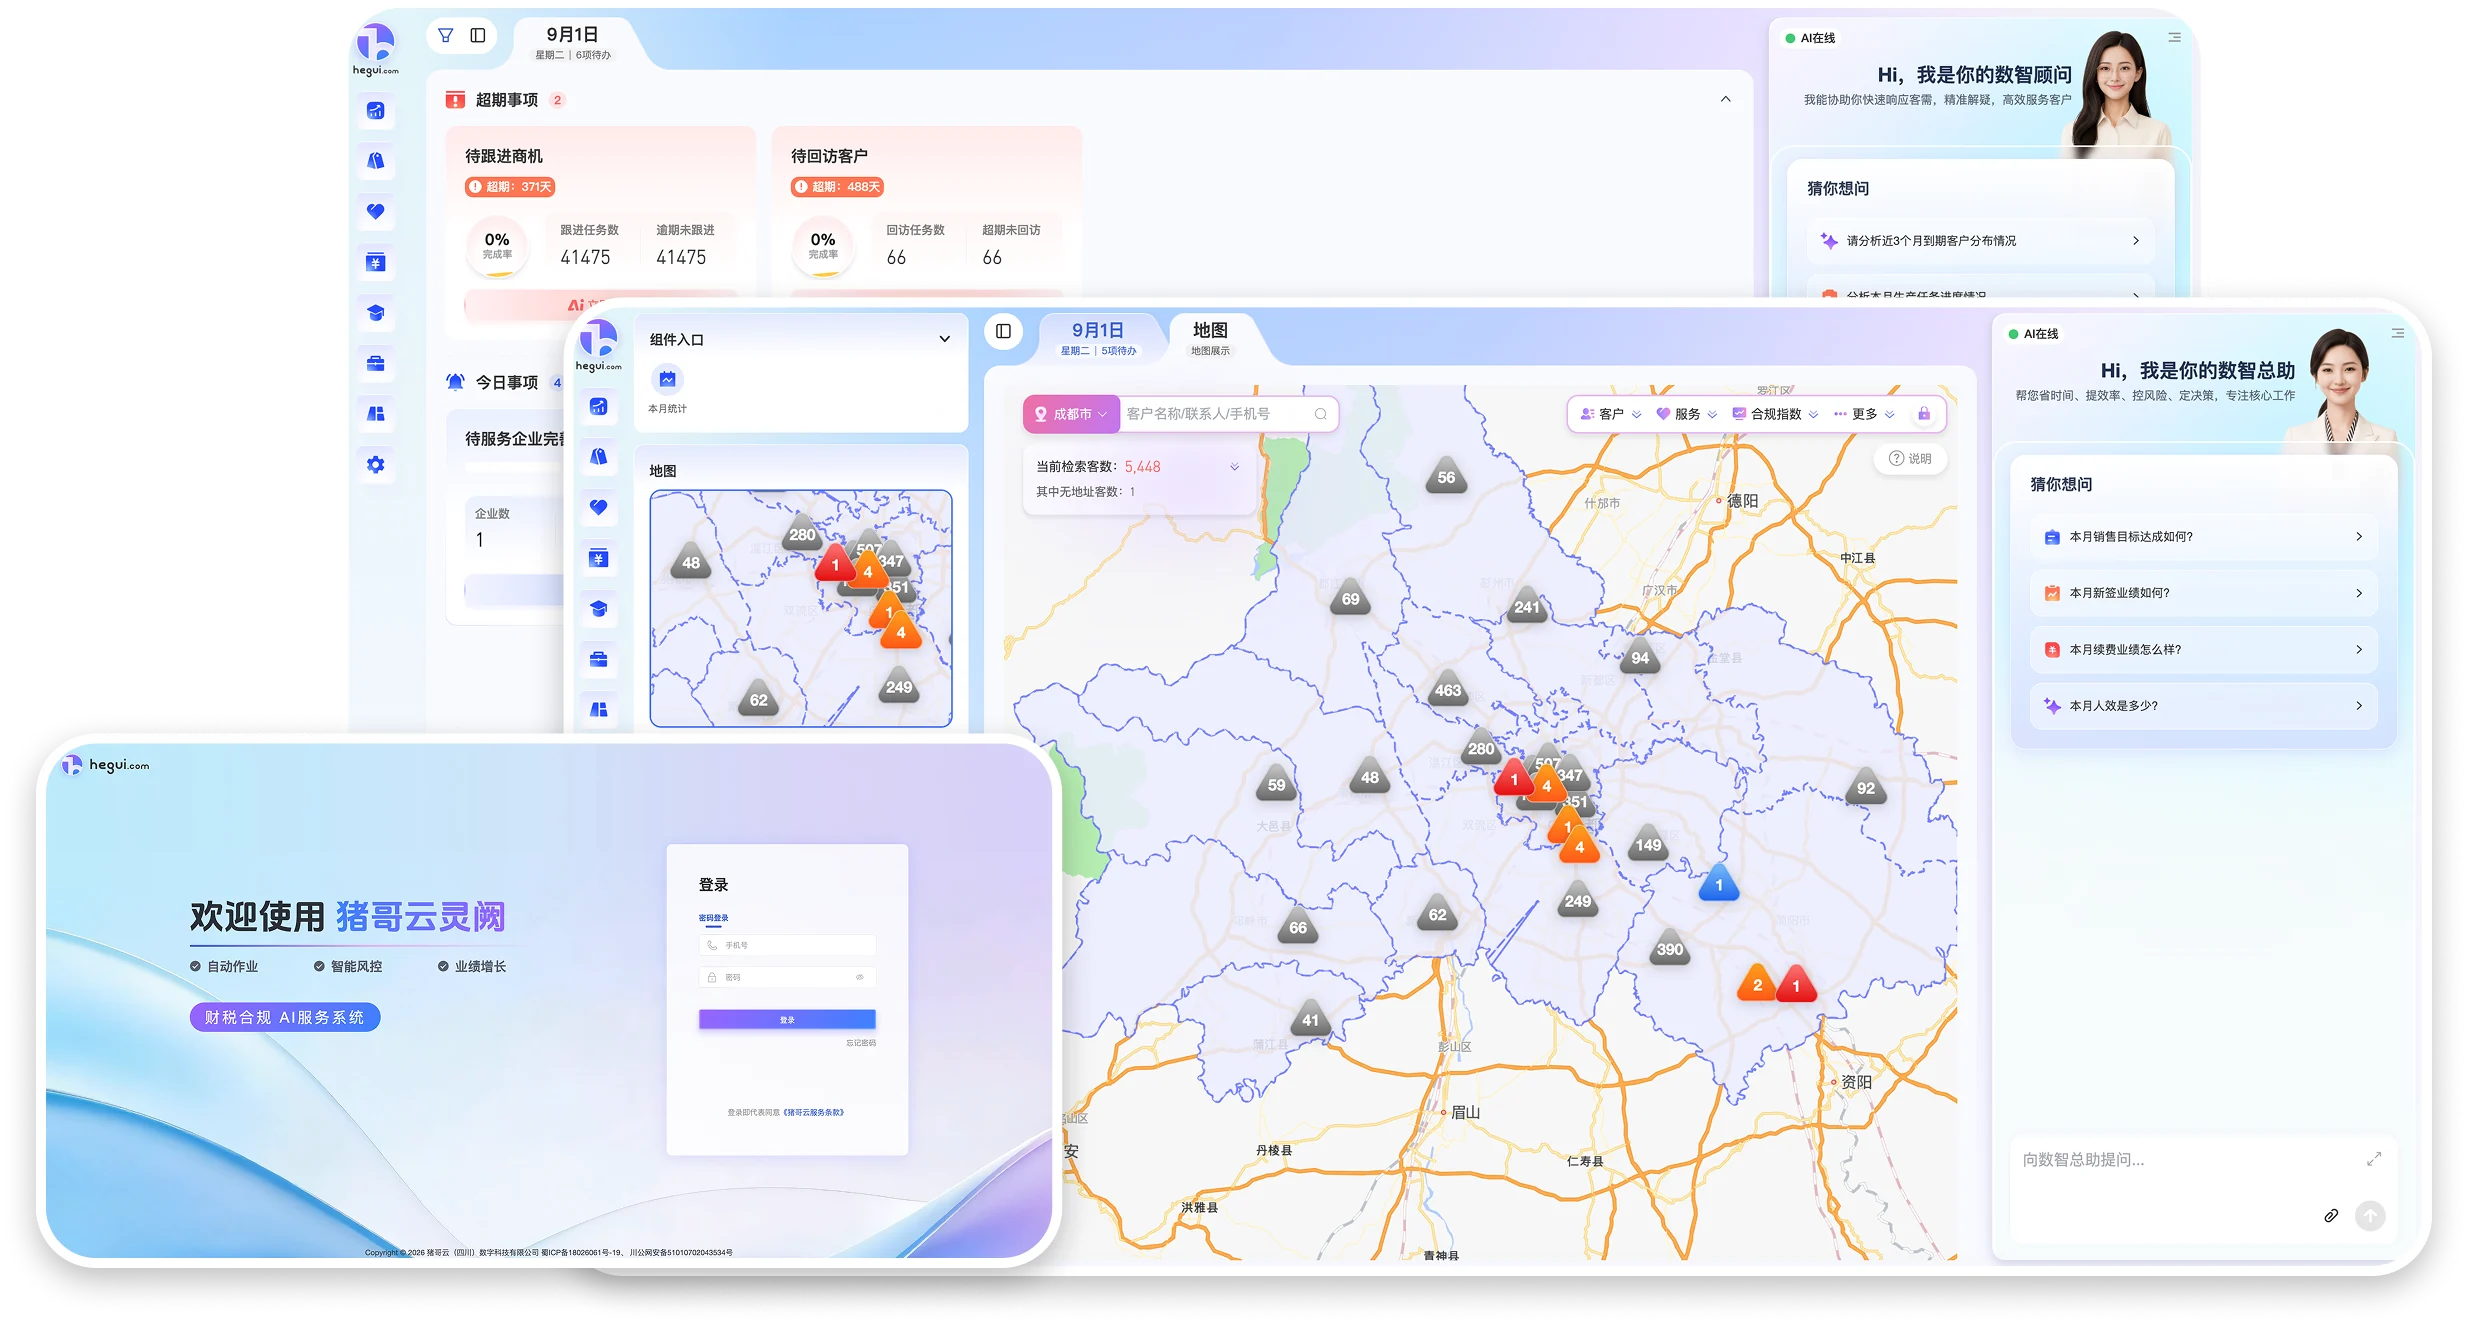Click the 待回访客户 card title
Image resolution: width=2468 pixels, height=1324 pixels.
(829, 156)
